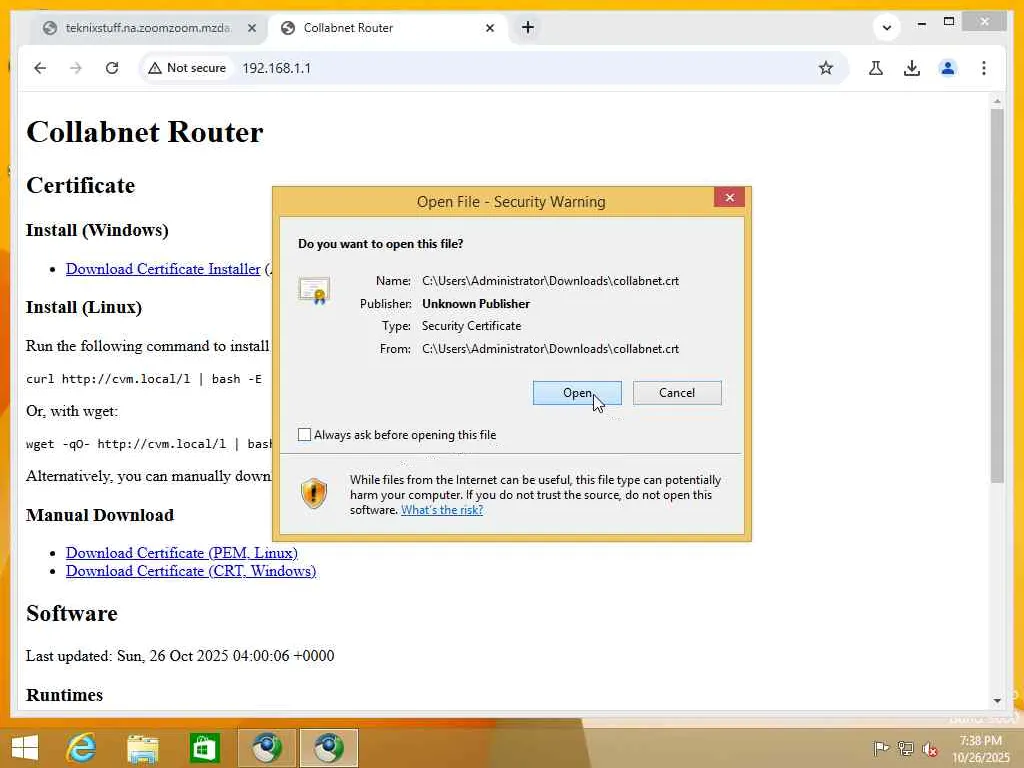The image size is (1024, 768).
Task: Click the page vertical scrollbar thumb
Action: [x=997, y=296]
